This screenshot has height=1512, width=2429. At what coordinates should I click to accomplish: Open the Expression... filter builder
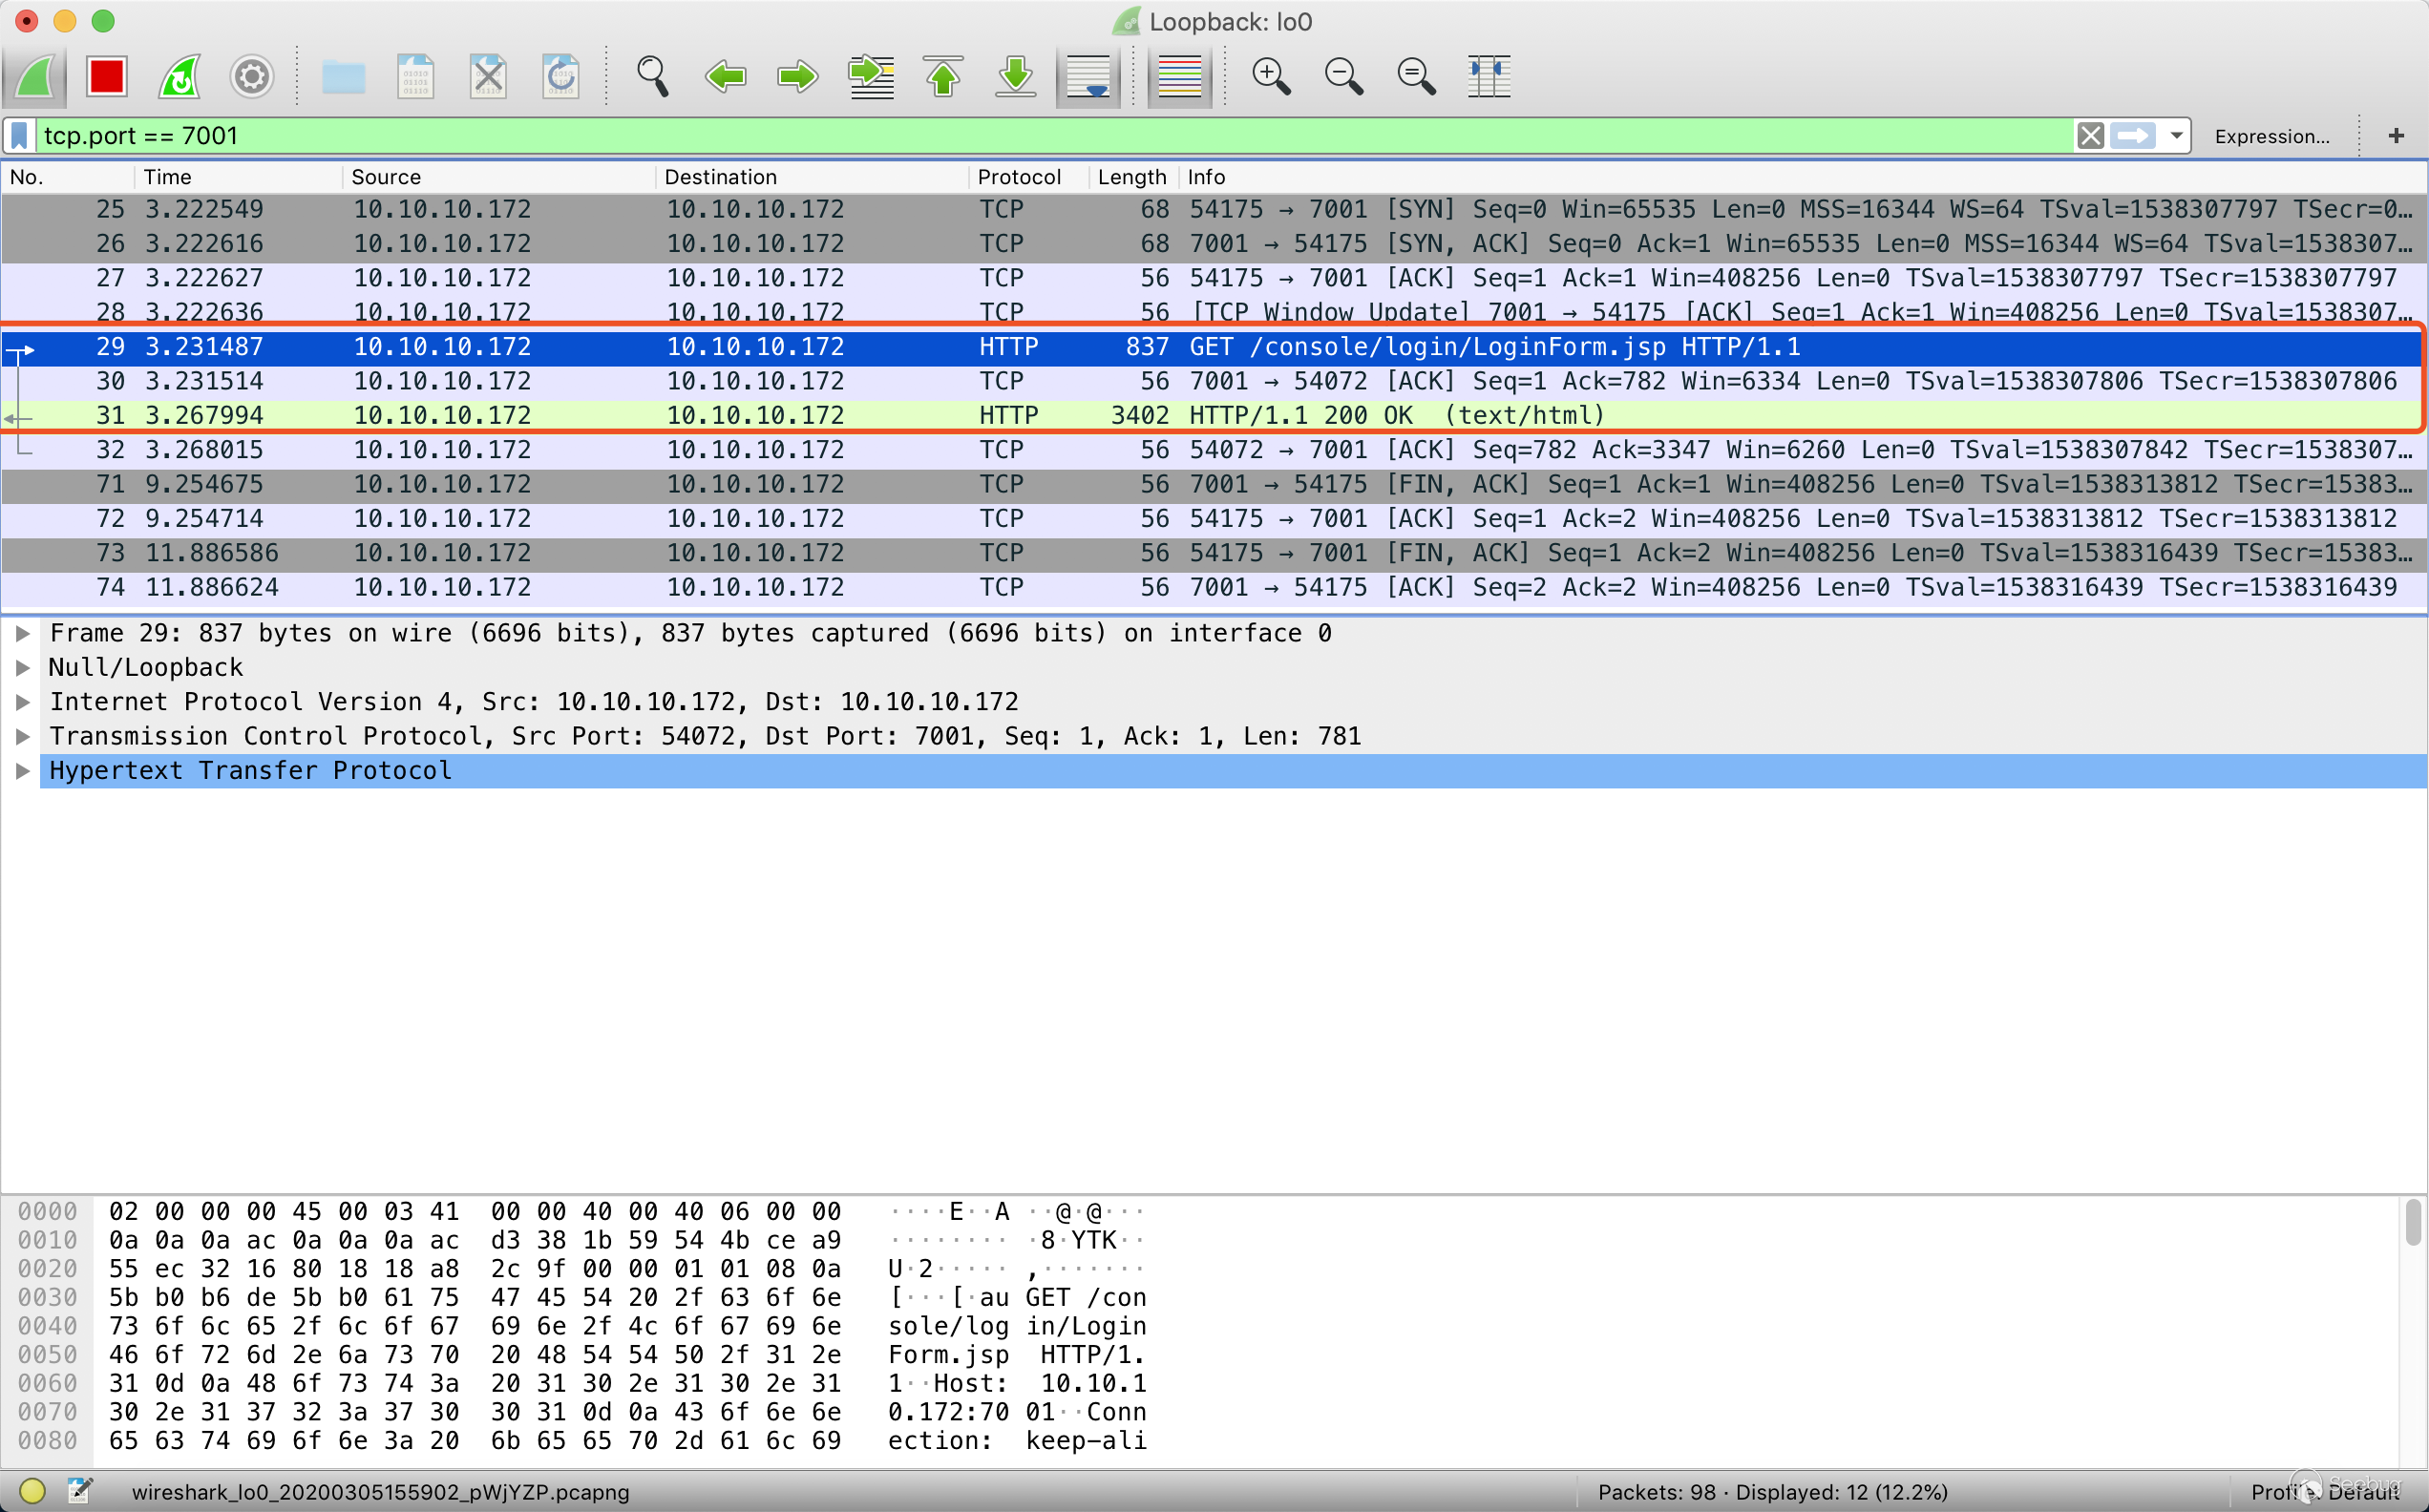point(2271,136)
